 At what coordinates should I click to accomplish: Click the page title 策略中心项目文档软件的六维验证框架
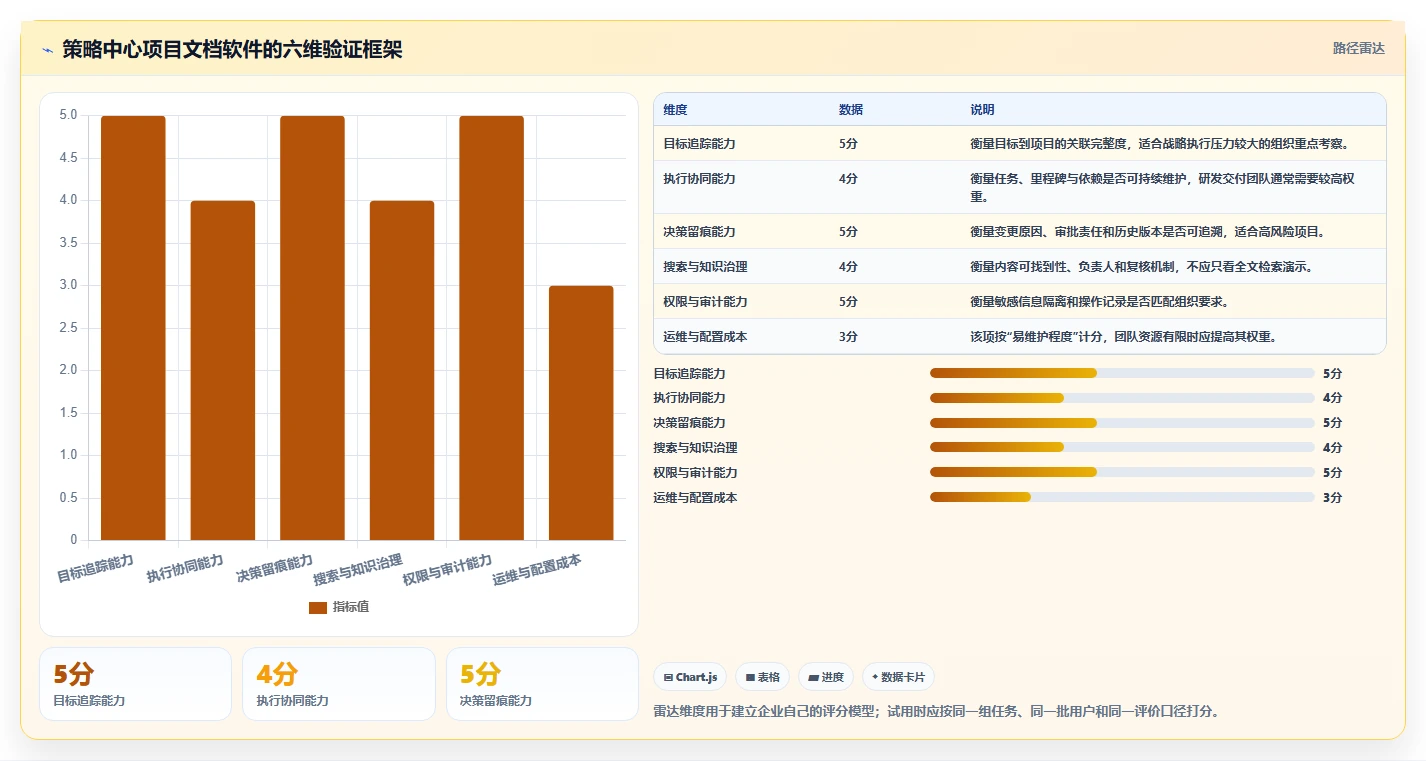click(232, 49)
